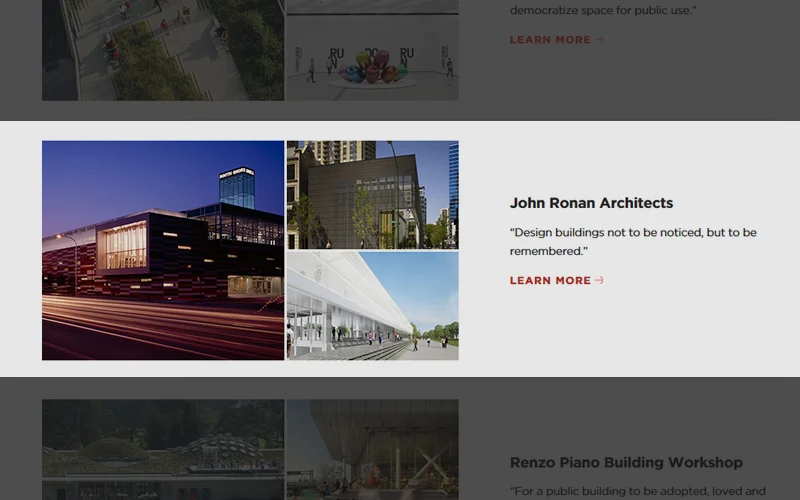800x500 pixels.
Task: Open Learn More link under John Ronan Architects
Action: 556,280
